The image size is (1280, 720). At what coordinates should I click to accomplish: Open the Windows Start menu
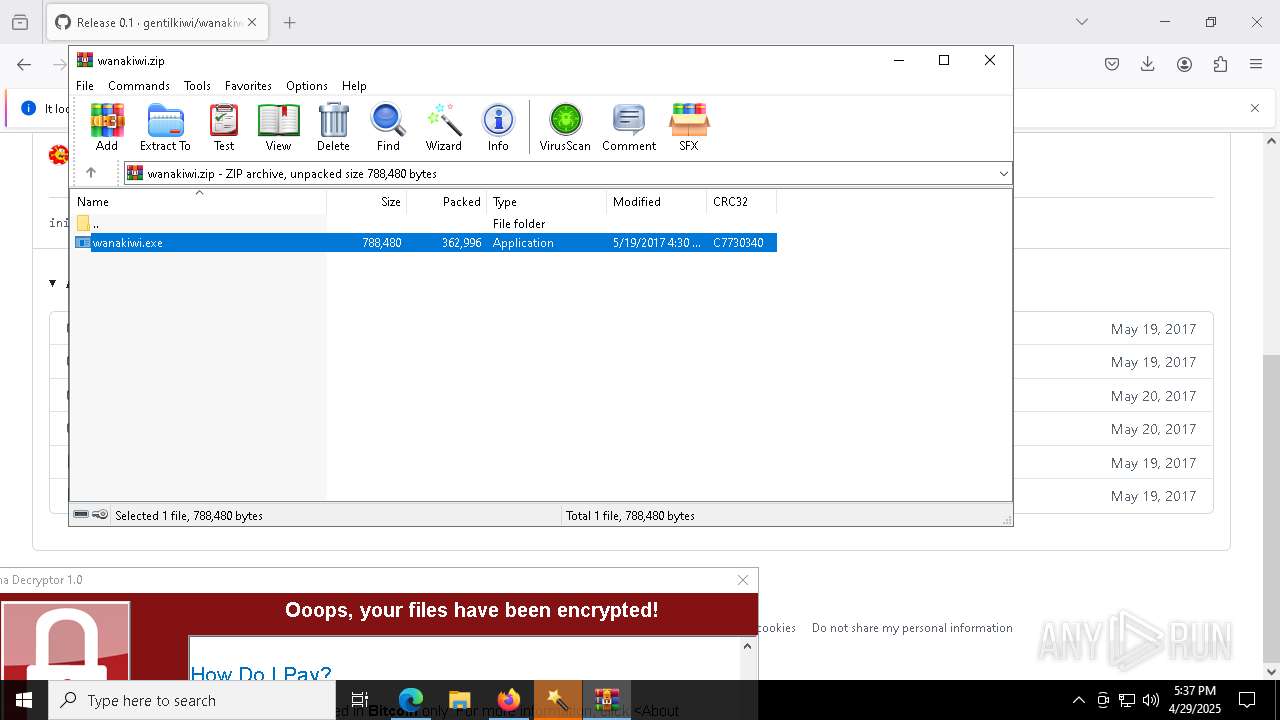point(23,700)
